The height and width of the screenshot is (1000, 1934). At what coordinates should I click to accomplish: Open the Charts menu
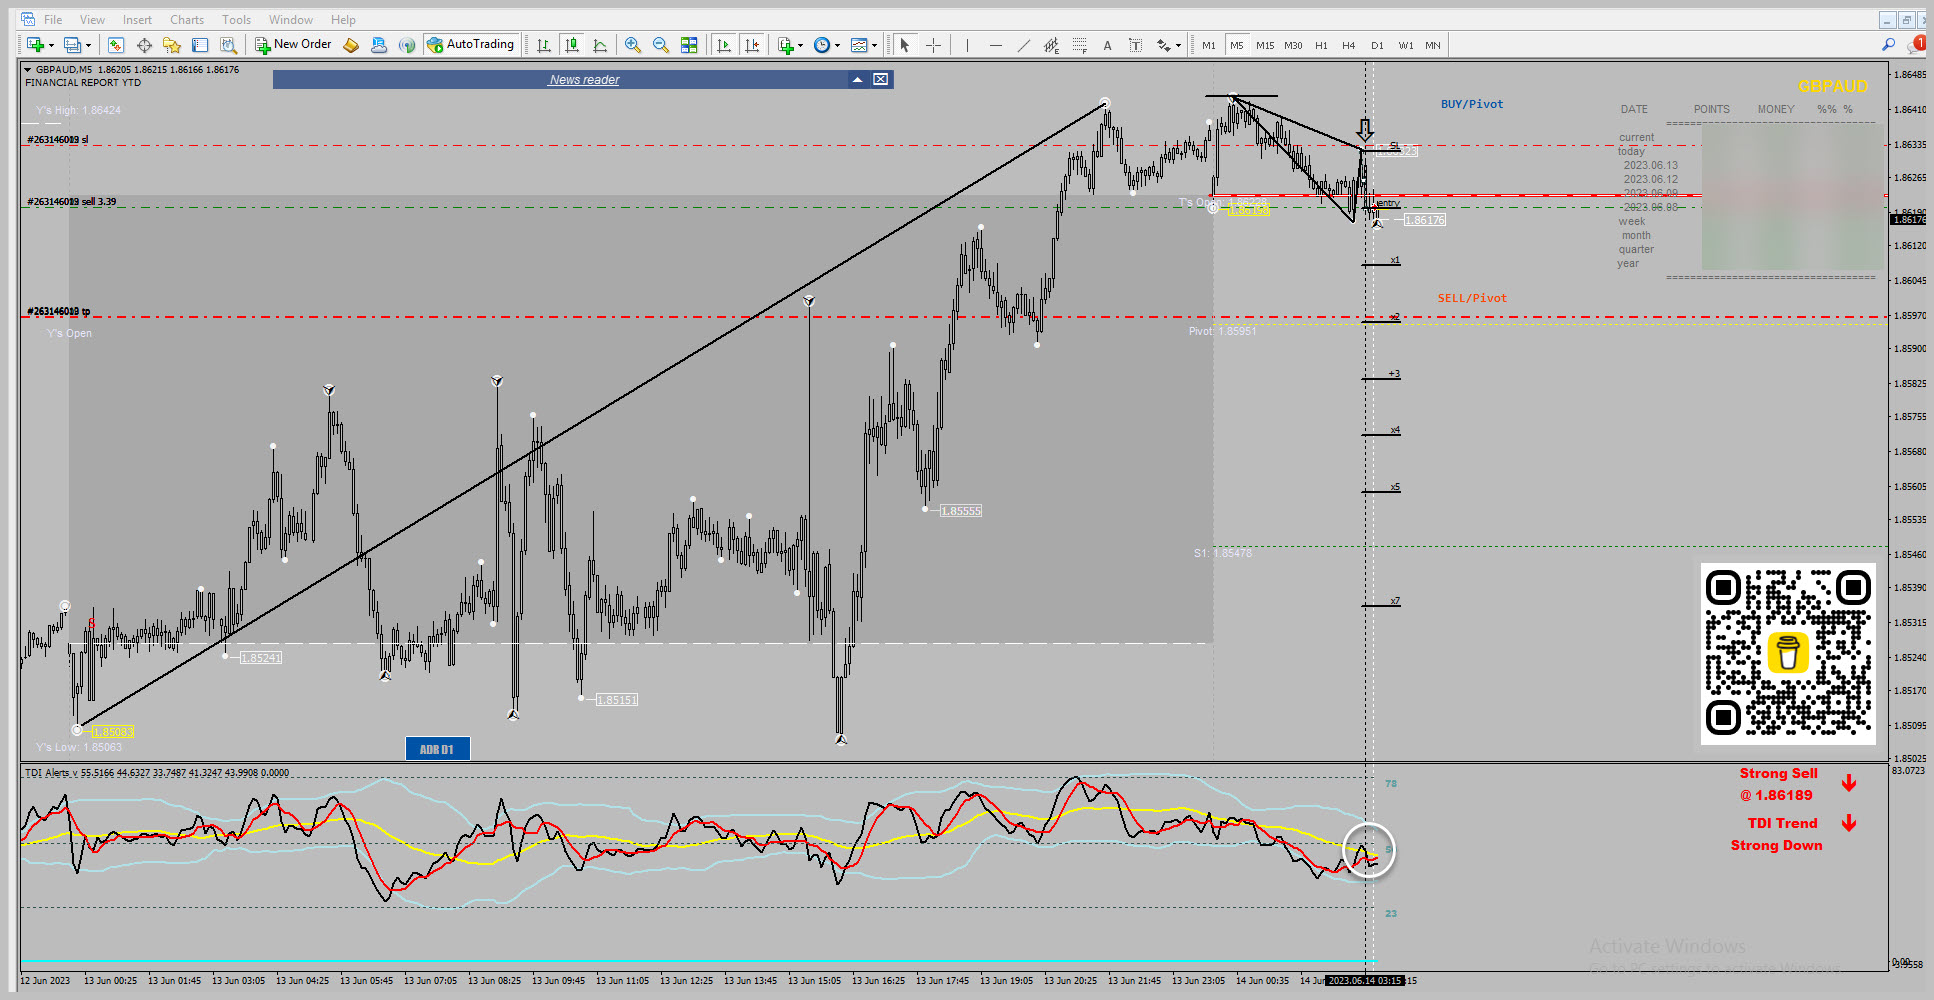[186, 20]
